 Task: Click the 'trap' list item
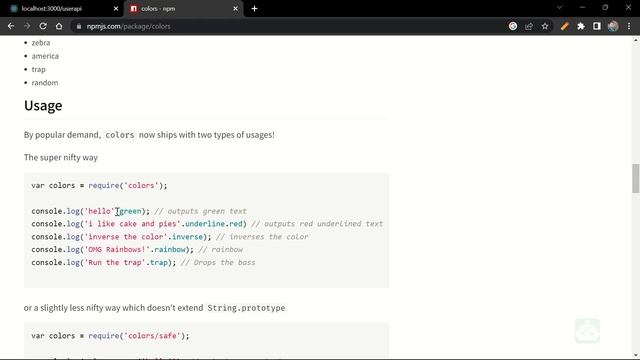(x=39, y=69)
